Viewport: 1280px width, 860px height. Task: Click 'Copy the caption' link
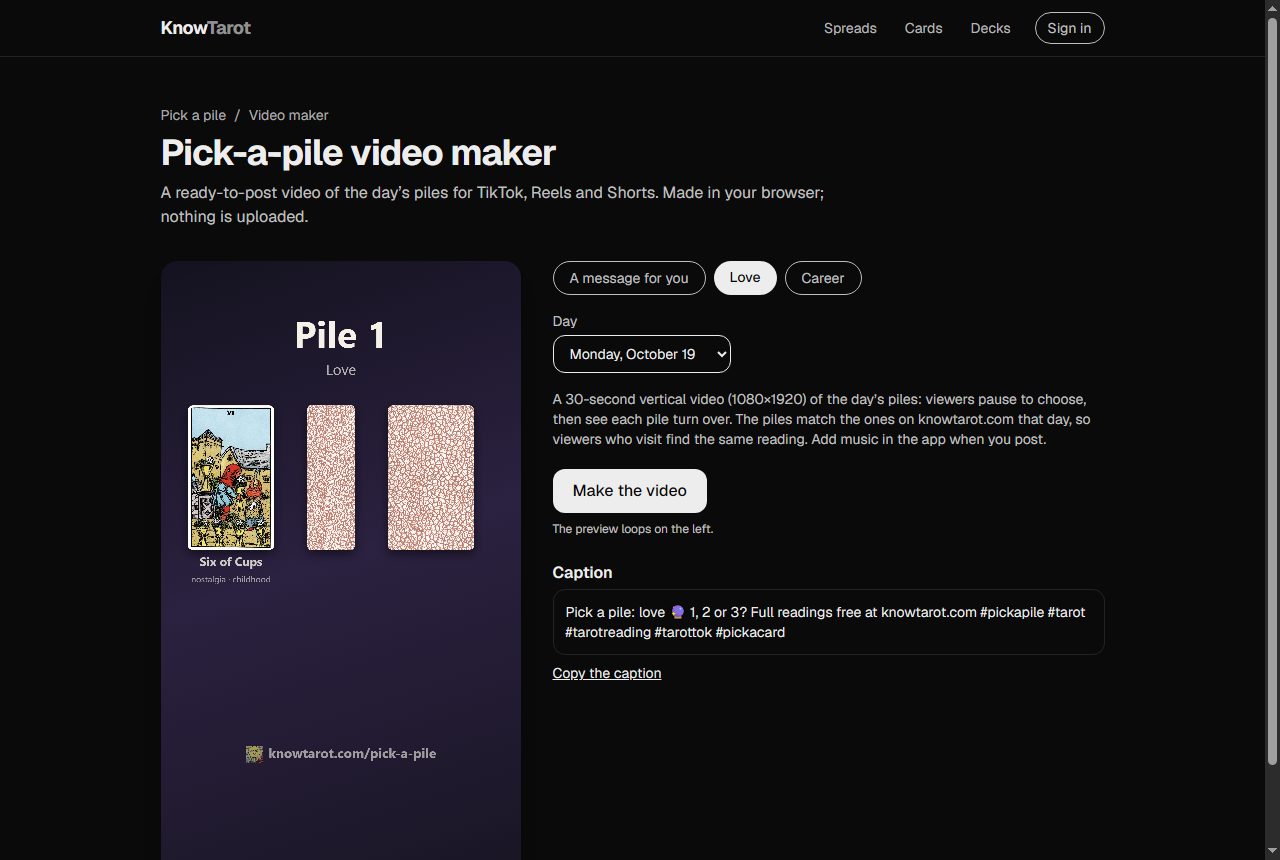pos(607,673)
